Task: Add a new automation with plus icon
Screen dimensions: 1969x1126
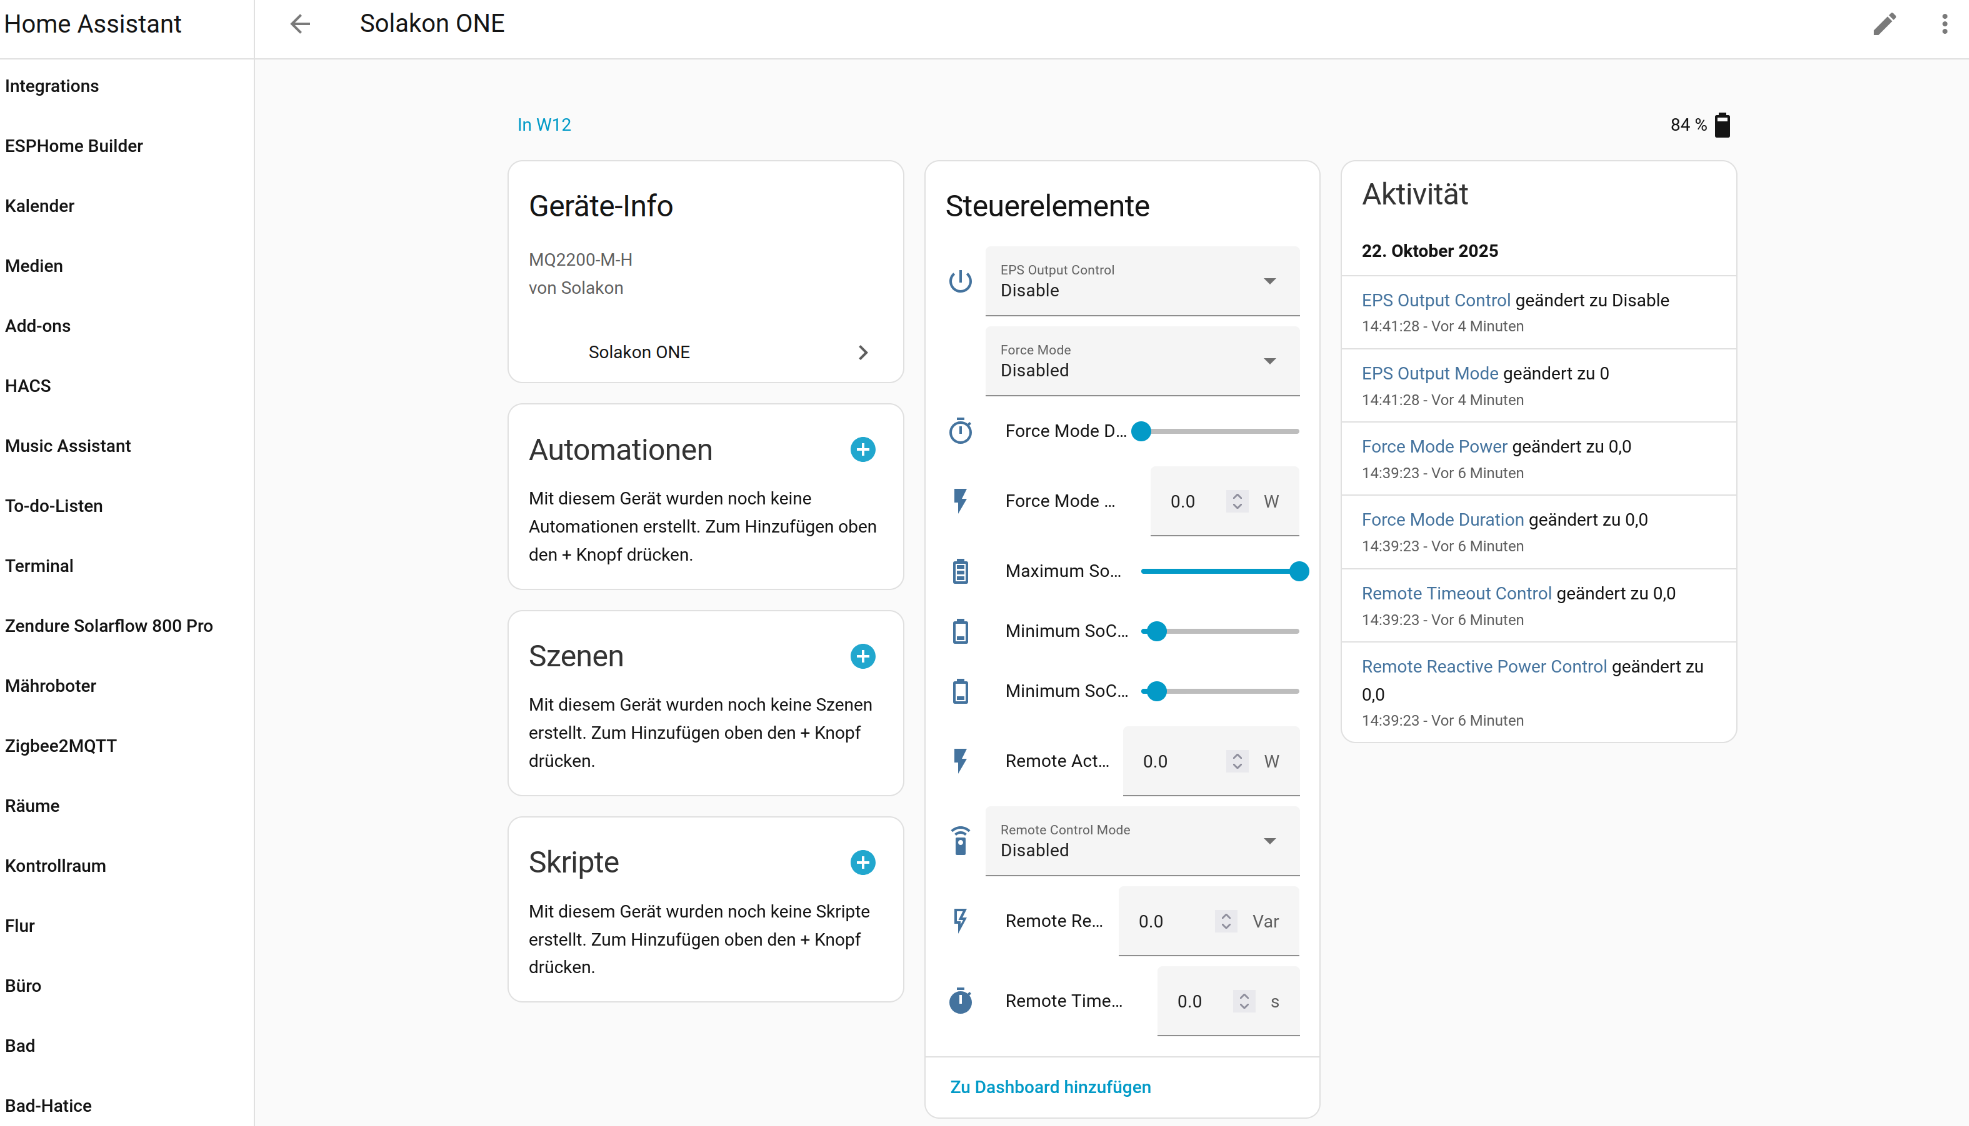Action: [x=862, y=450]
